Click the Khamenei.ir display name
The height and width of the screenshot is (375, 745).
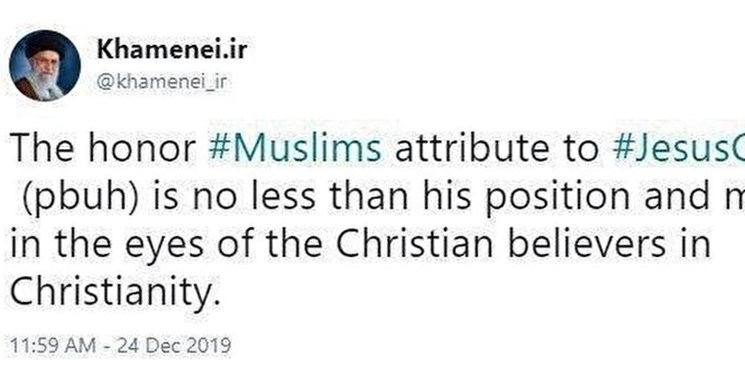pos(172,49)
